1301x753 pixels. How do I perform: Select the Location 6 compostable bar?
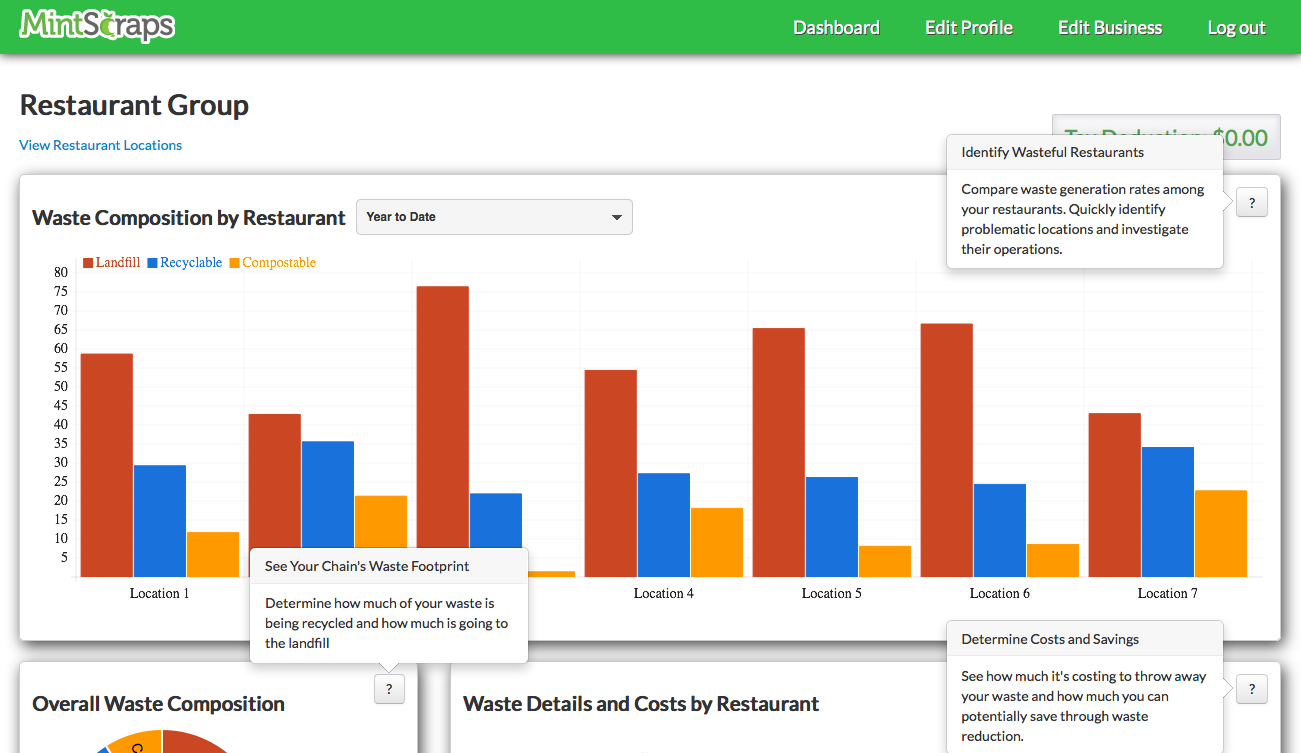(x=1053, y=560)
